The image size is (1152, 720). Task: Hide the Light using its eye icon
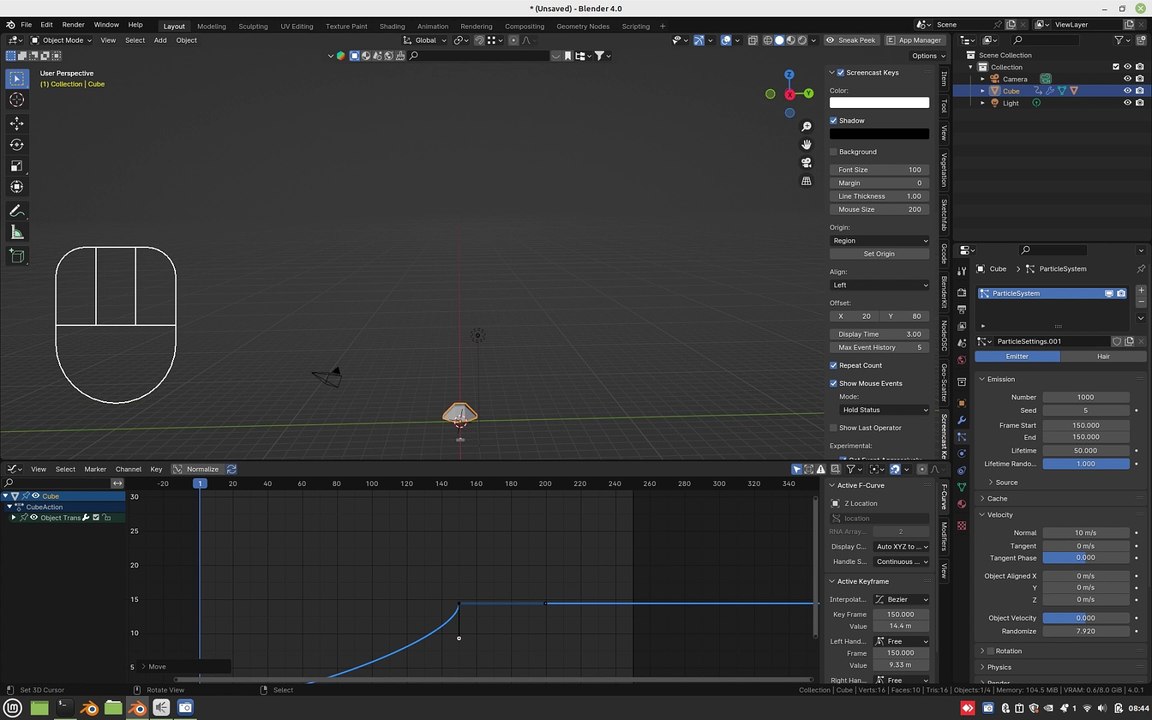pyautogui.click(x=1127, y=103)
